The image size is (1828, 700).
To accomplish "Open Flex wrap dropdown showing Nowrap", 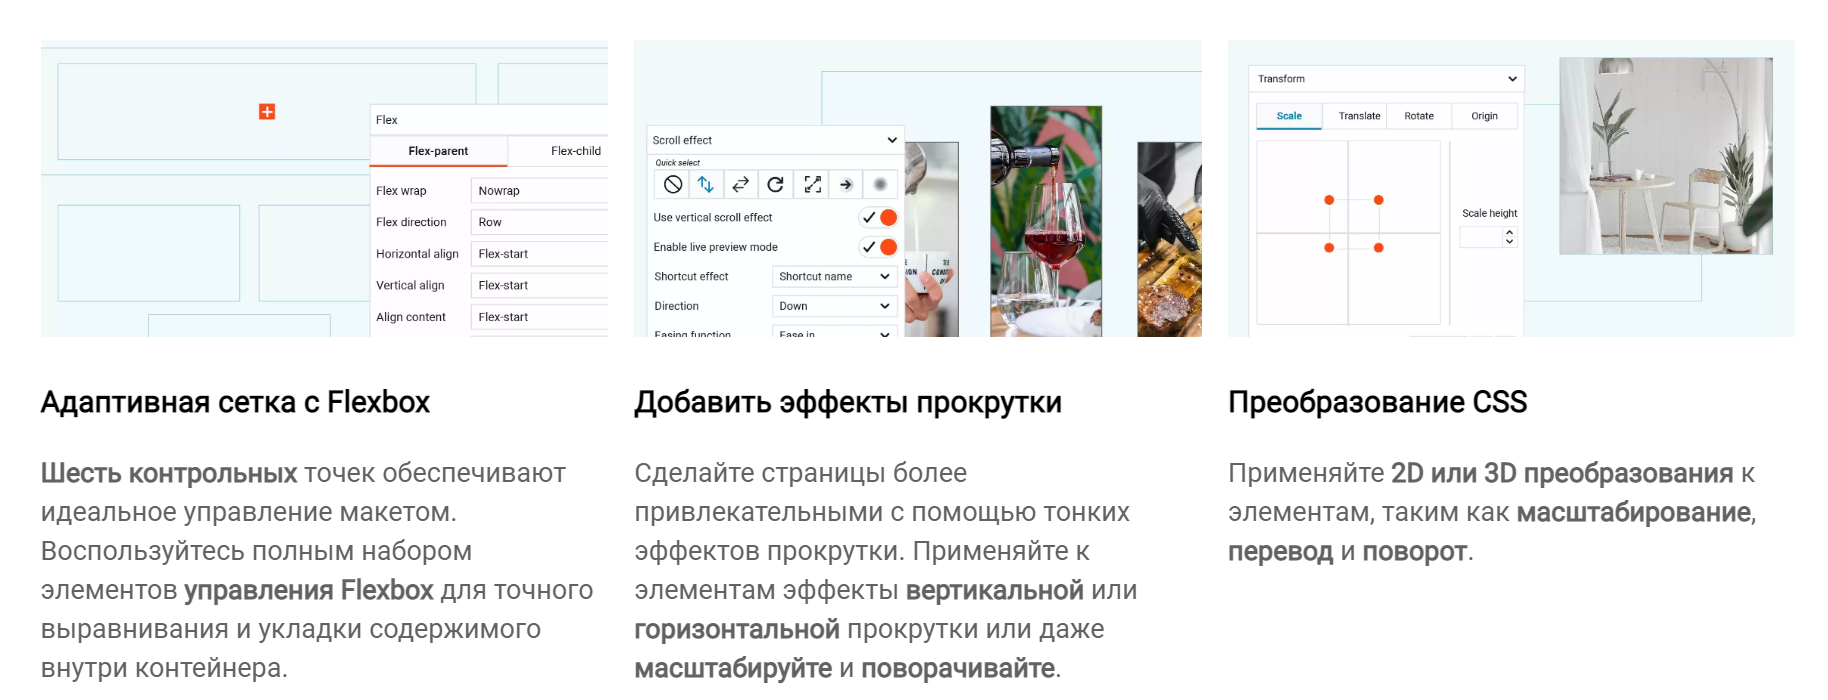I will point(539,190).
